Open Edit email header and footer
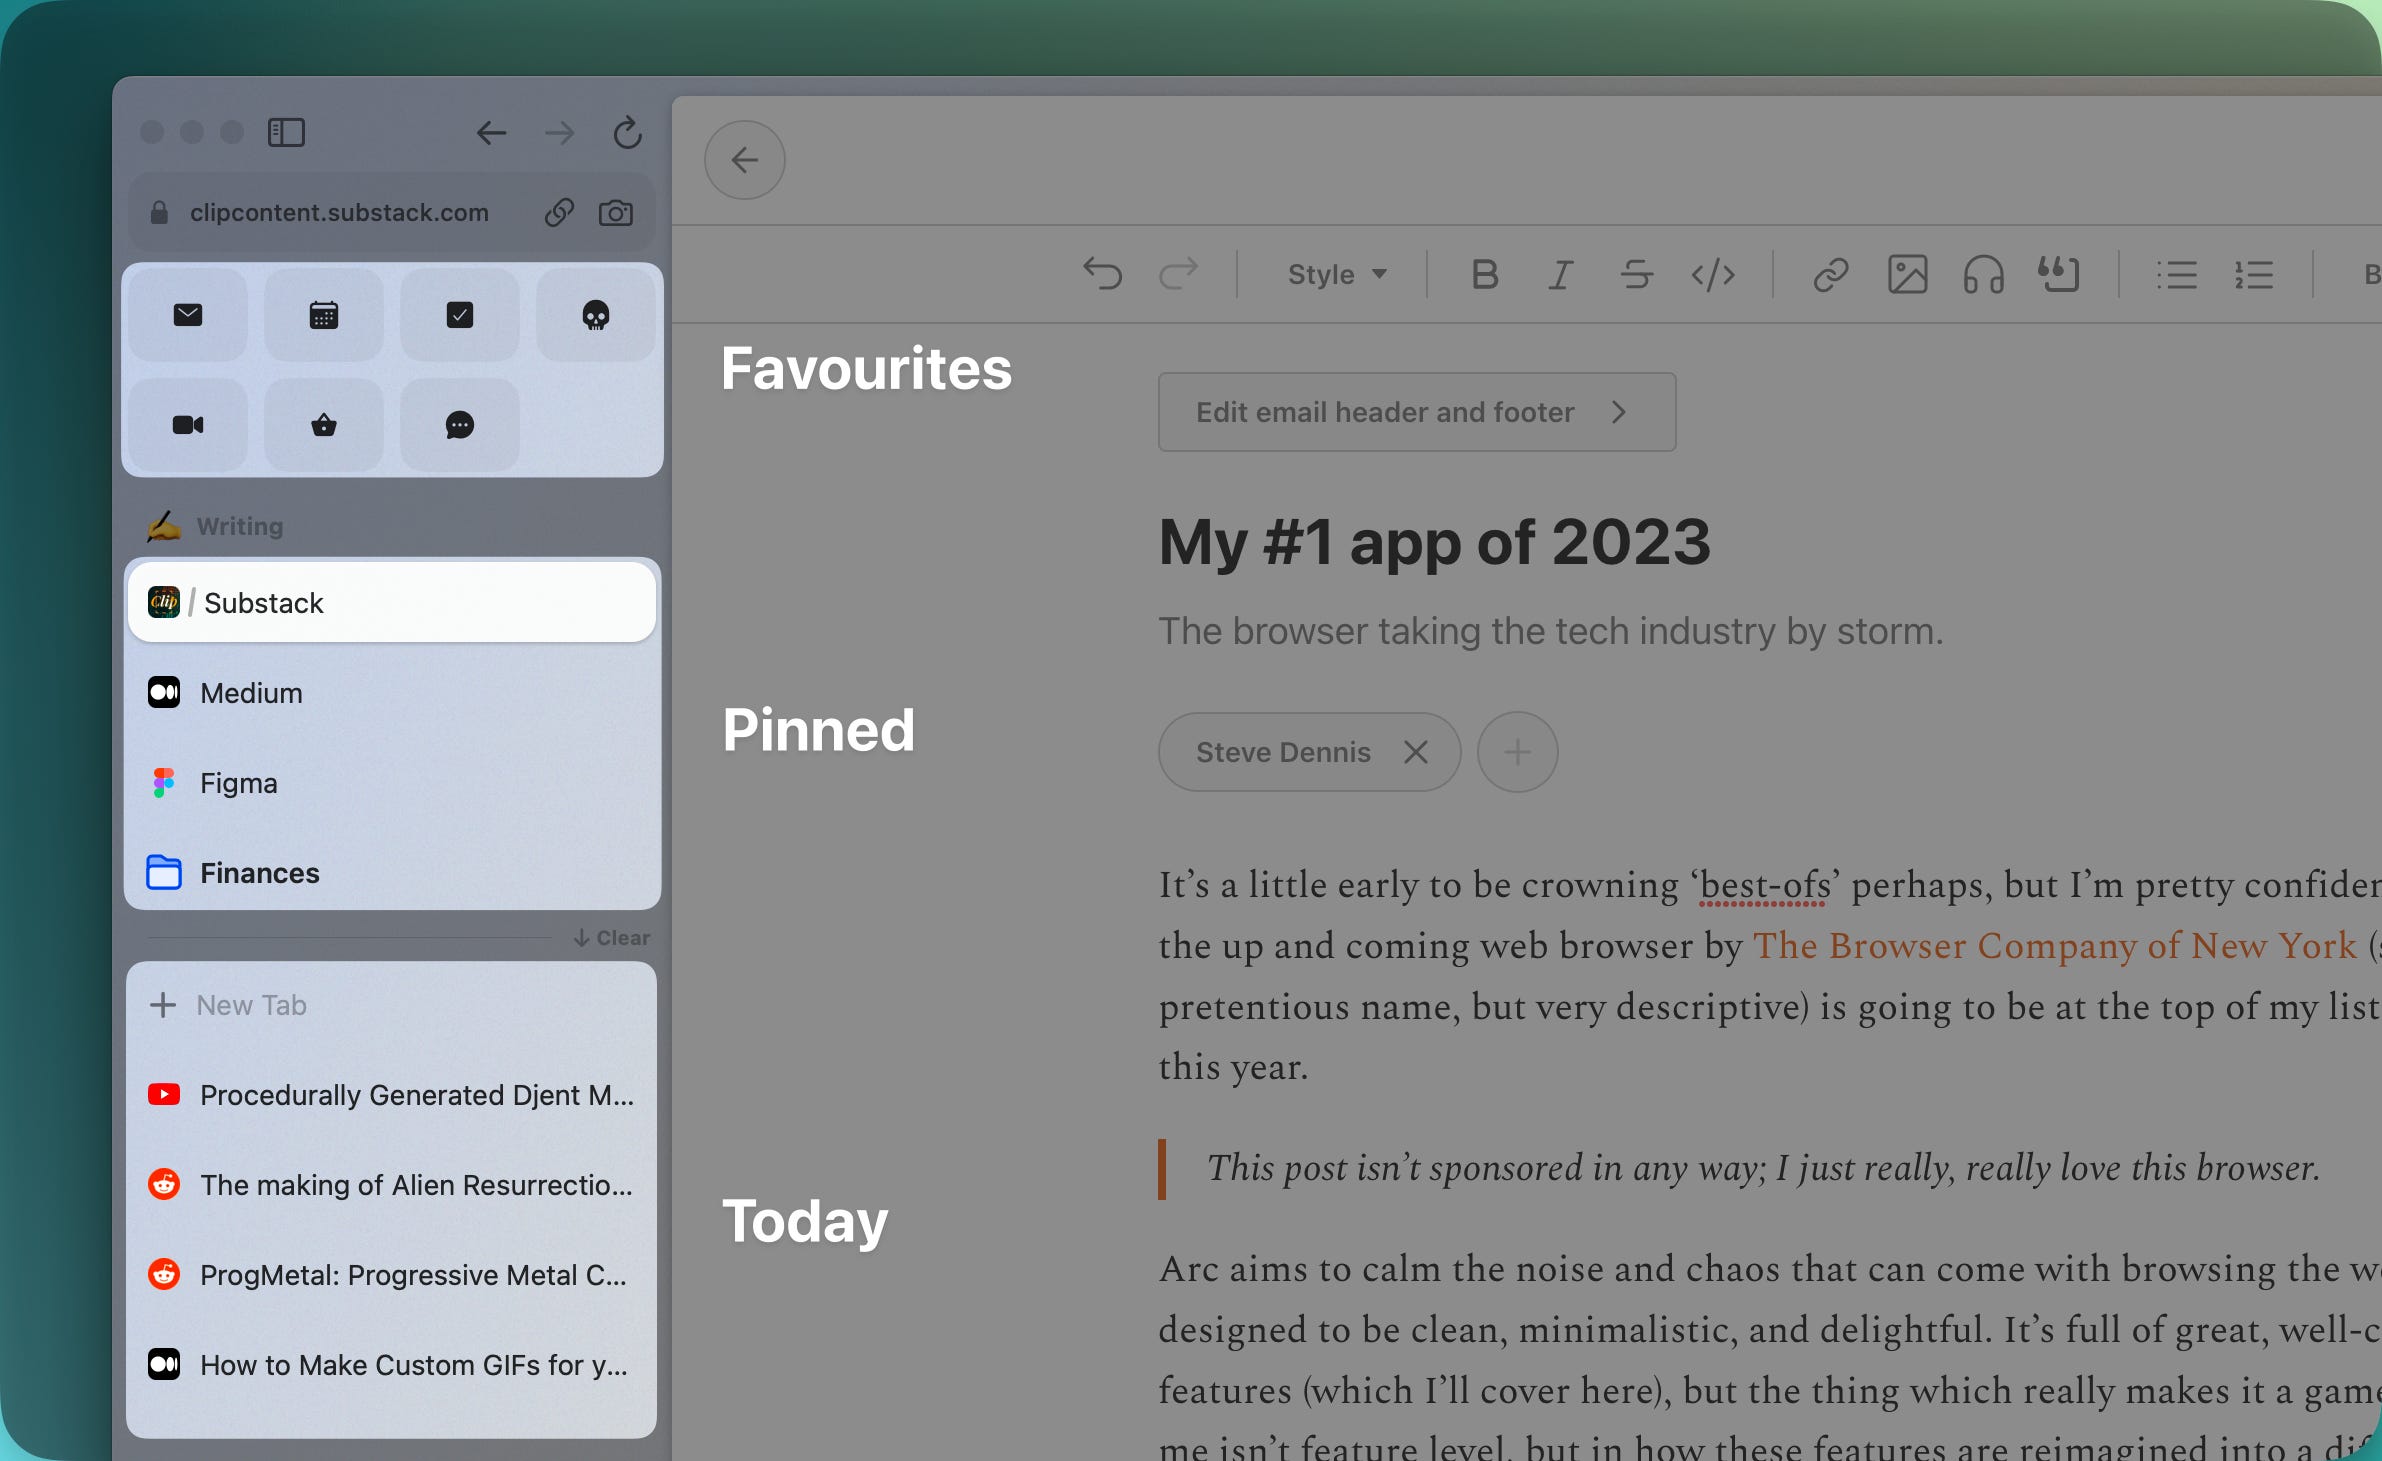 pyautogui.click(x=1417, y=412)
